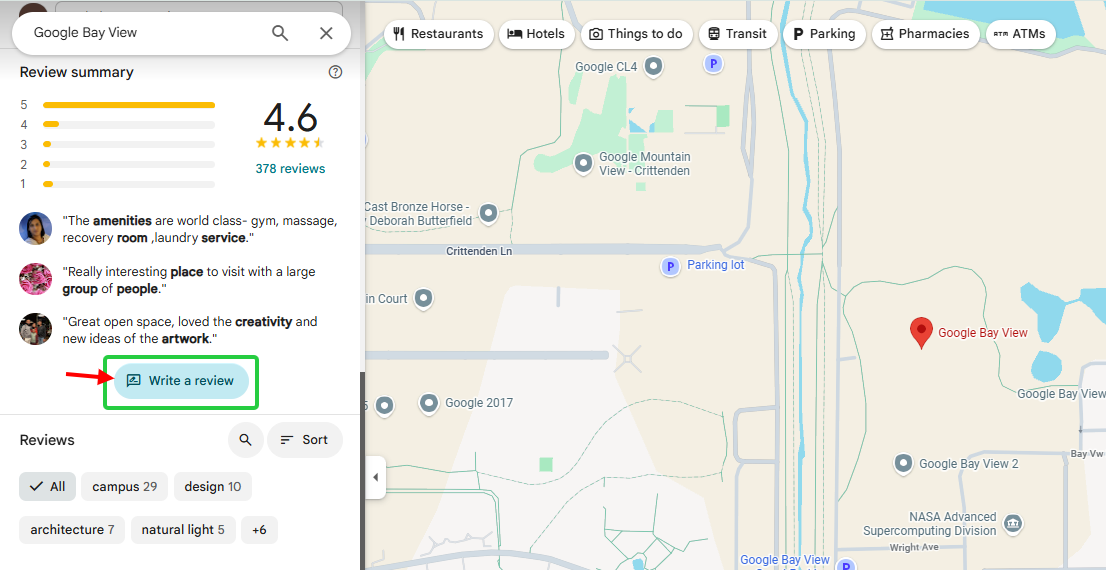
Task: Click the 1-star rating bar
Action: tap(129, 184)
